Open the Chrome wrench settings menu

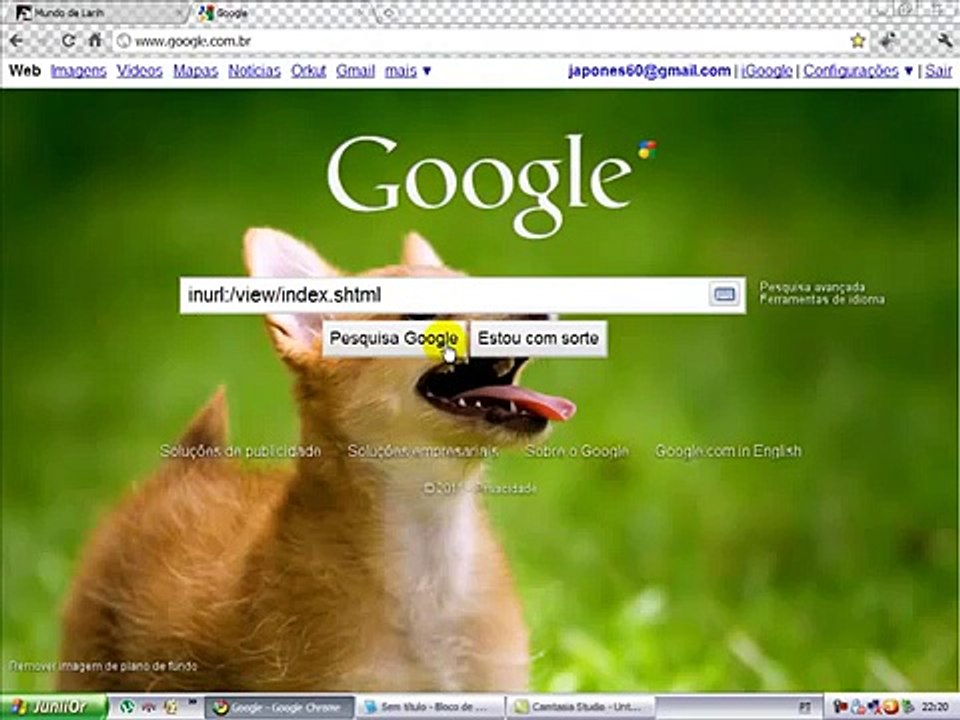tap(945, 41)
